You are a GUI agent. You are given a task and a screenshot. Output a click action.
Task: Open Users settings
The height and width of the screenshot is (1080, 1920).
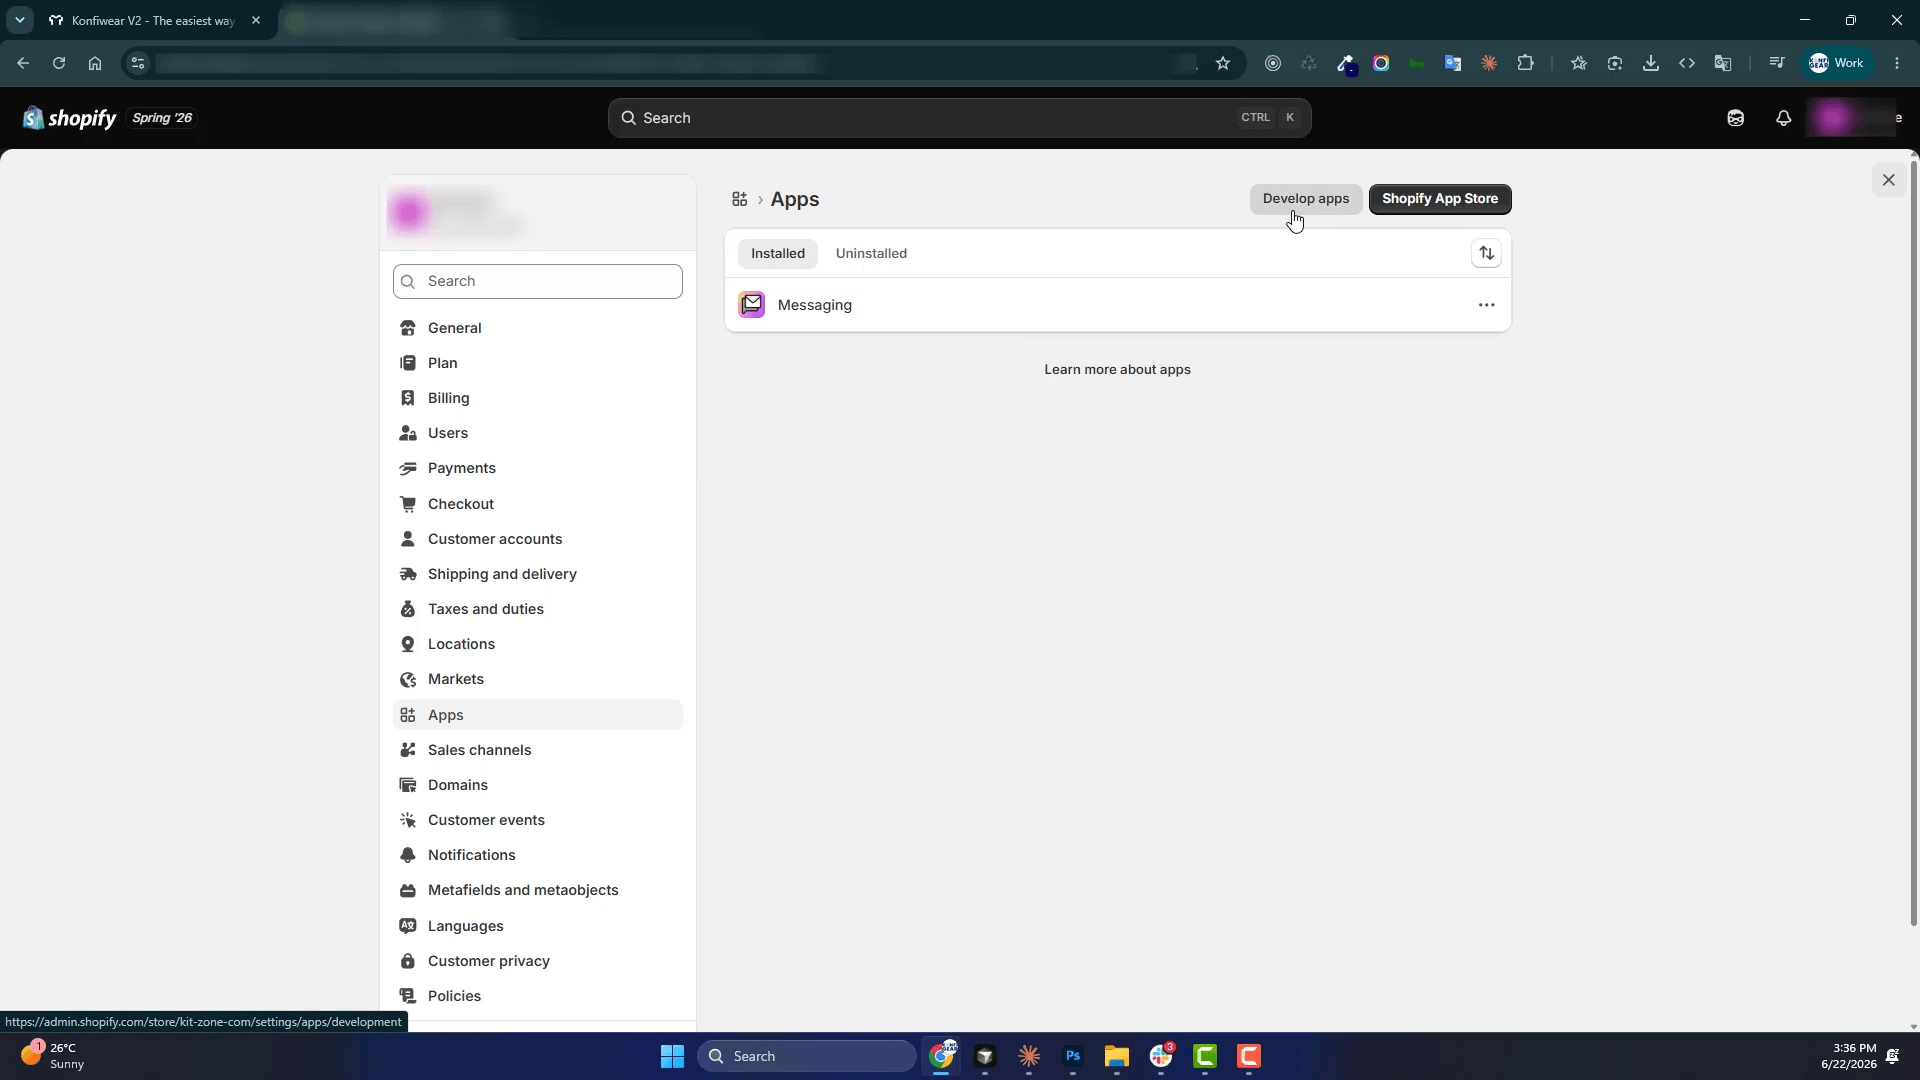pyautogui.click(x=538, y=433)
